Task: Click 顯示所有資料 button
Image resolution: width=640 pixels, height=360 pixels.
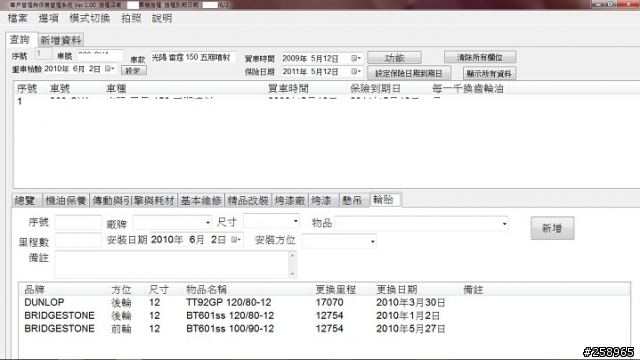Action: click(489, 73)
